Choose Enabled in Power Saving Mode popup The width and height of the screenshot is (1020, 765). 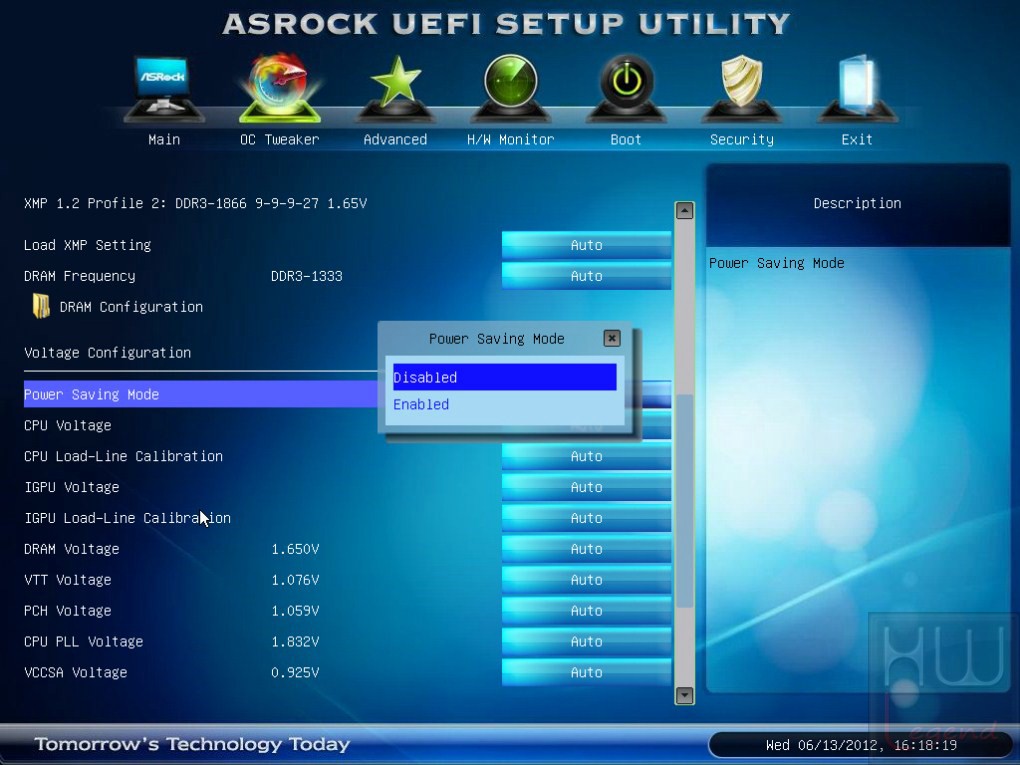tap(504, 405)
